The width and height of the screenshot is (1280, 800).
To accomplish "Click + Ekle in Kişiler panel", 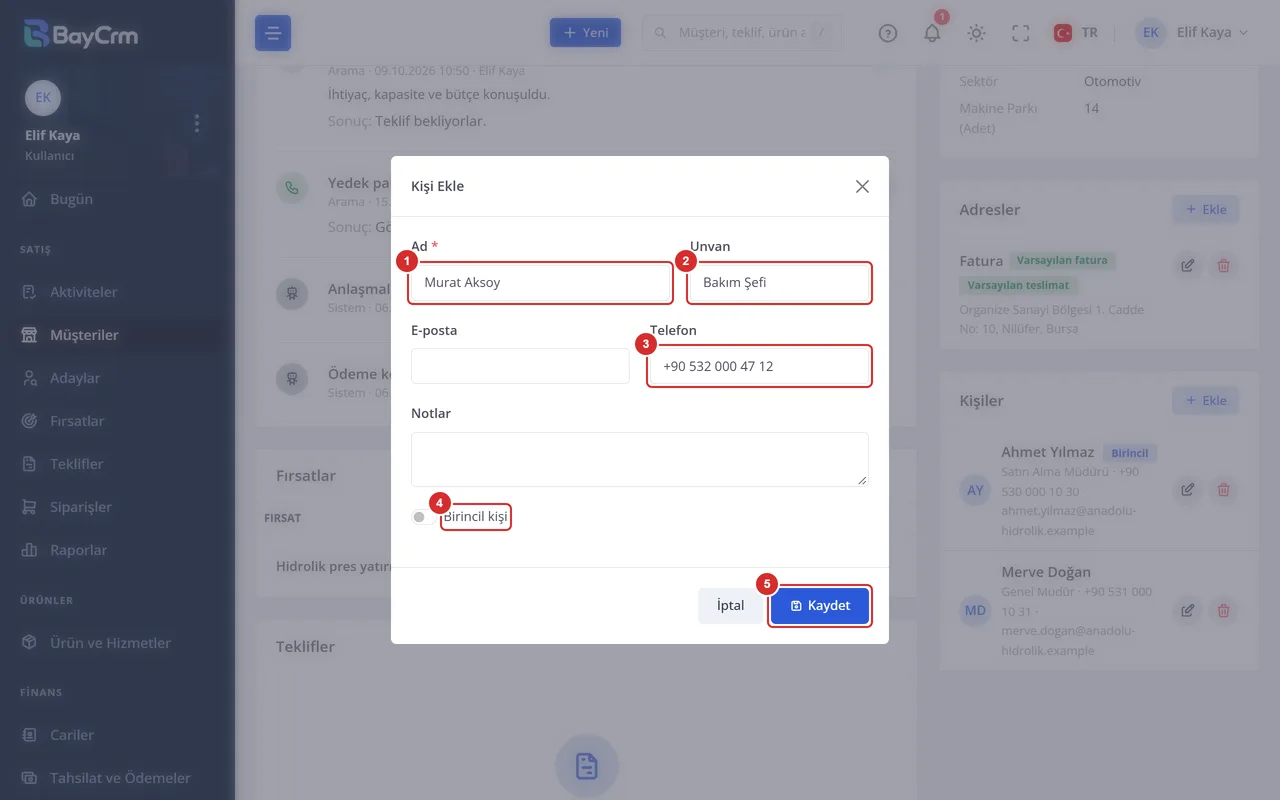I will [1206, 401].
